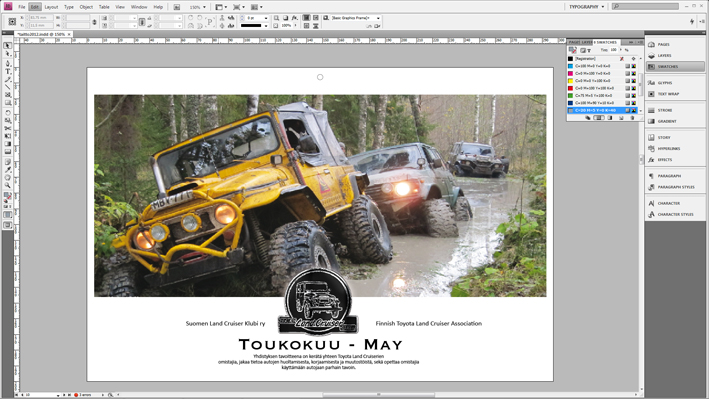The height and width of the screenshot is (399, 709).
Task: Select the Selection arrow tool
Action: pyautogui.click(x=8, y=46)
